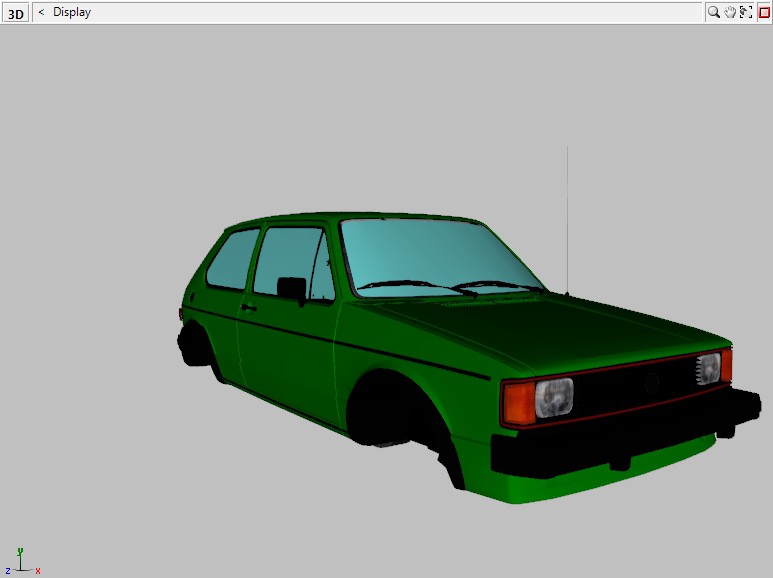Image resolution: width=773 pixels, height=578 pixels.
Task: Click the red maximize viewport icon
Action: (764, 12)
